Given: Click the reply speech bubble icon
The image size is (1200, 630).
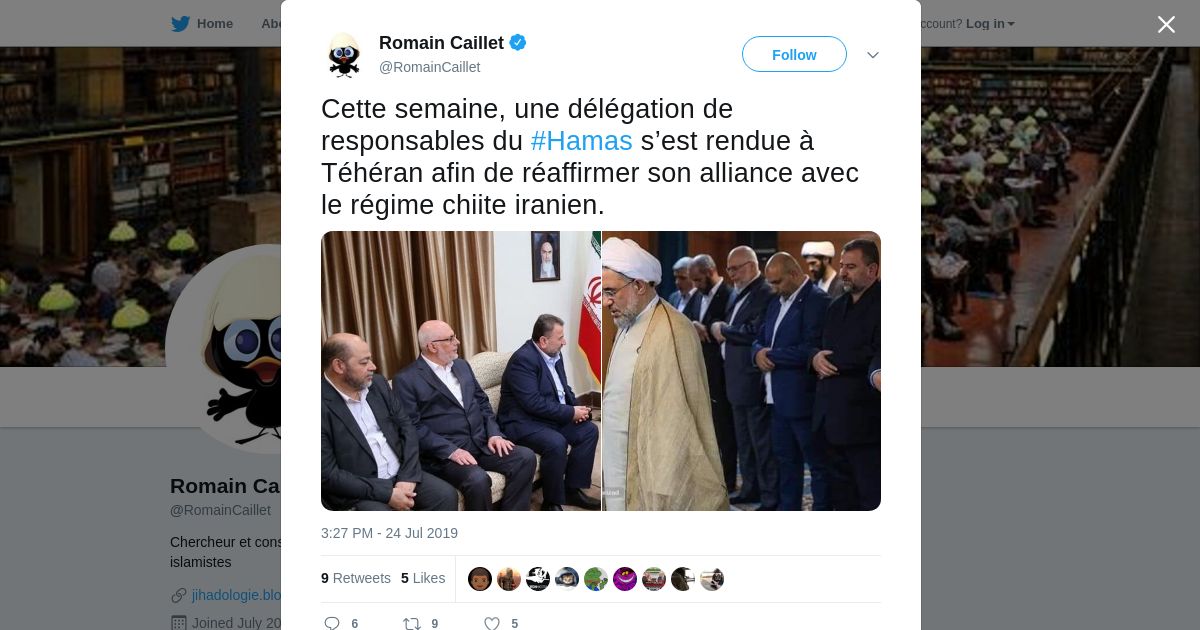Looking at the screenshot, I should (332, 623).
